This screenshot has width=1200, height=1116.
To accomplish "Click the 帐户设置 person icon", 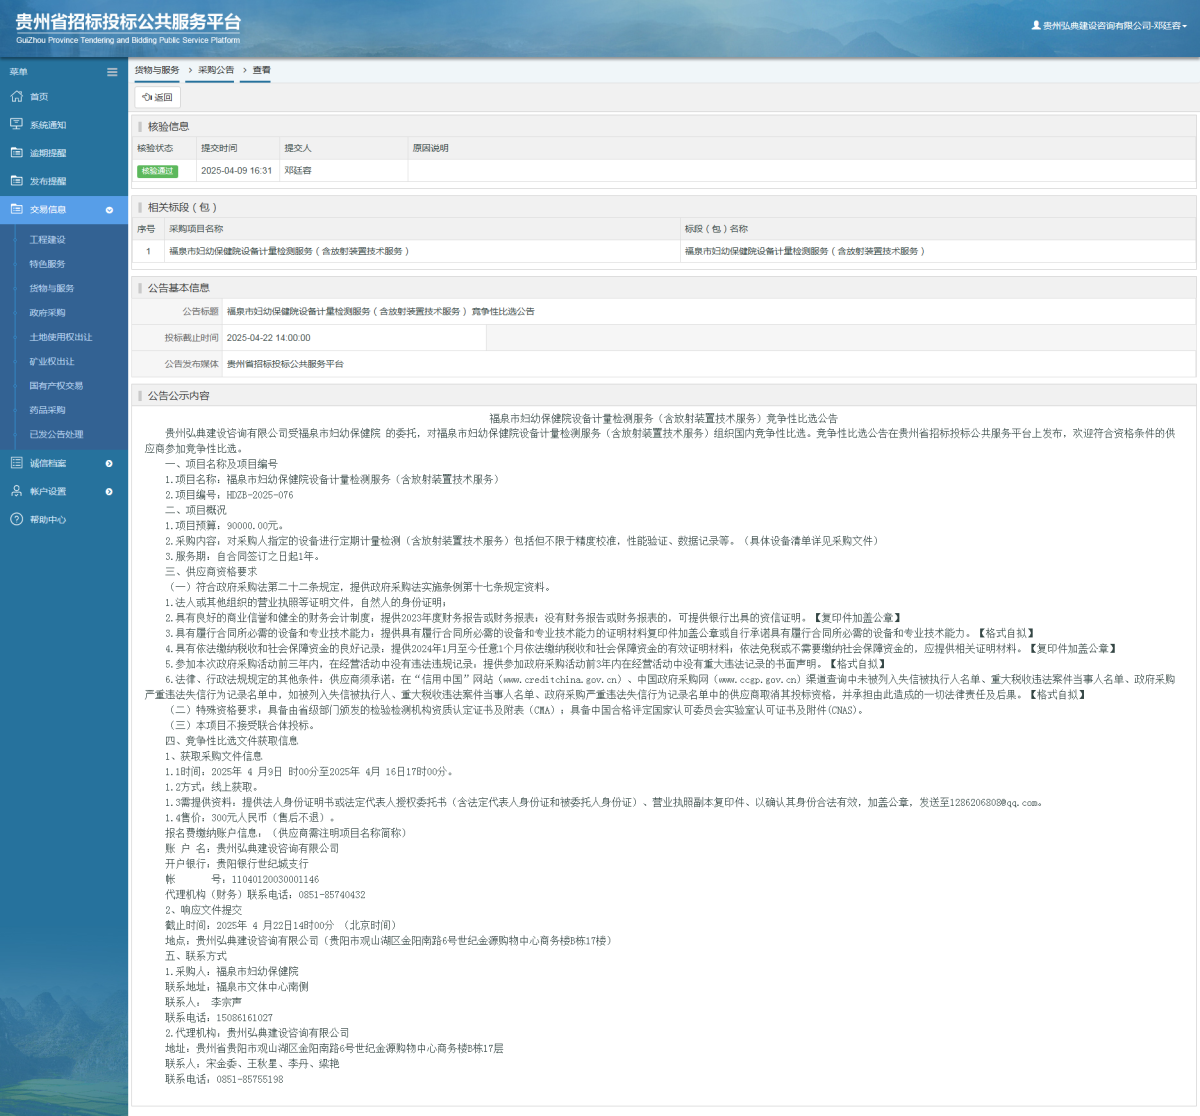I will click(x=16, y=491).
